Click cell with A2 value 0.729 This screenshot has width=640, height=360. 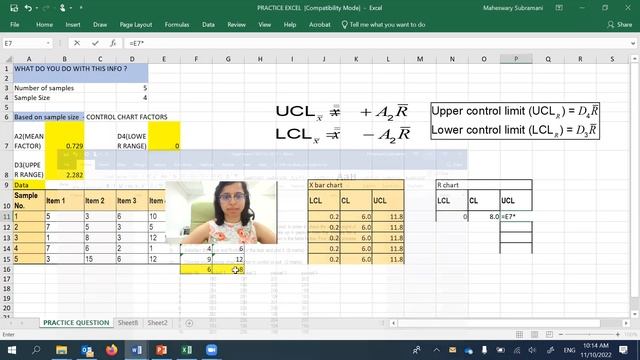64,136
